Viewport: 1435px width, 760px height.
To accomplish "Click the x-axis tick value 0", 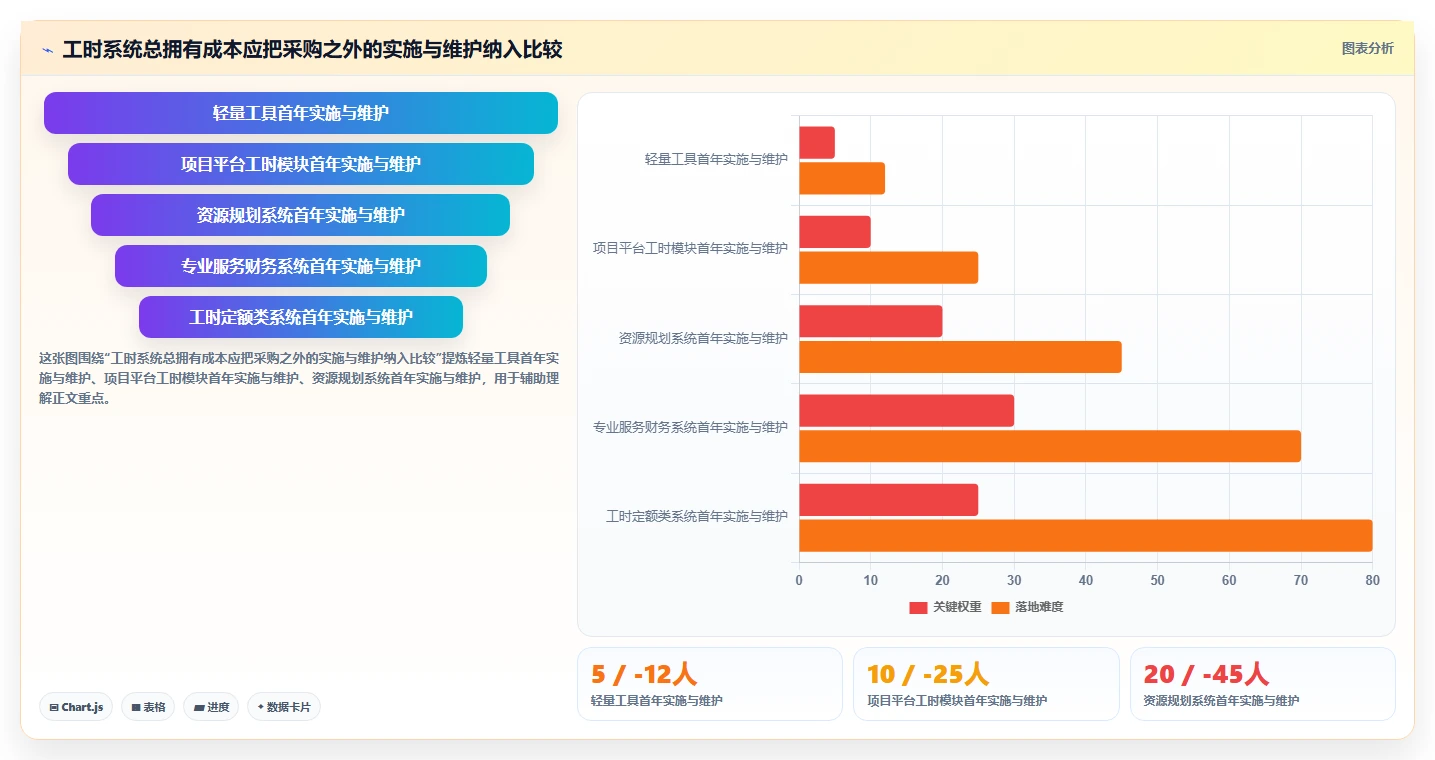I will coord(799,580).
